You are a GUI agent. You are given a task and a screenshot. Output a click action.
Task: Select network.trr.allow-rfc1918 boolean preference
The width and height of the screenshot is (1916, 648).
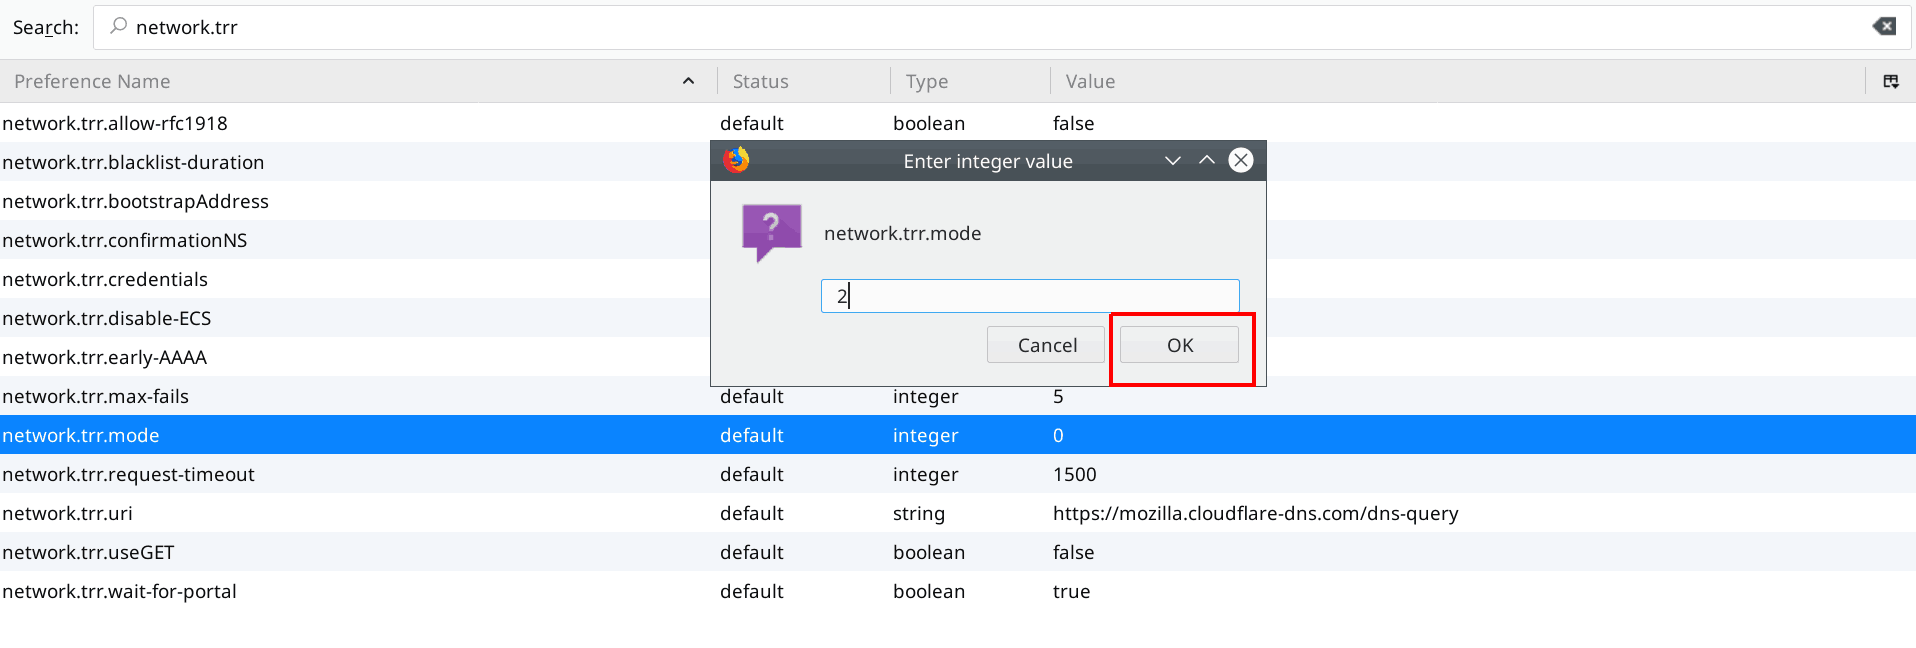pos(958,123)
